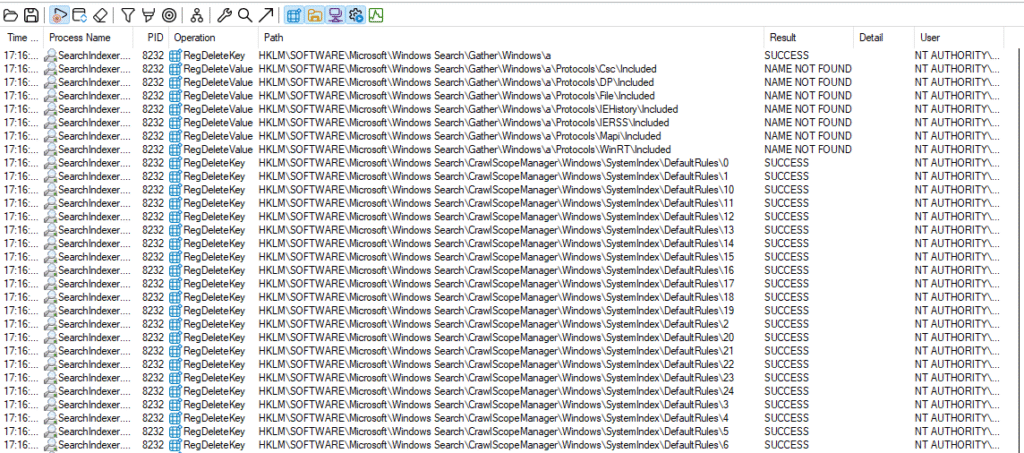Viewport: 1024px width, 453px height.
Task: Show the Process Tree
Action: point(197,15)
